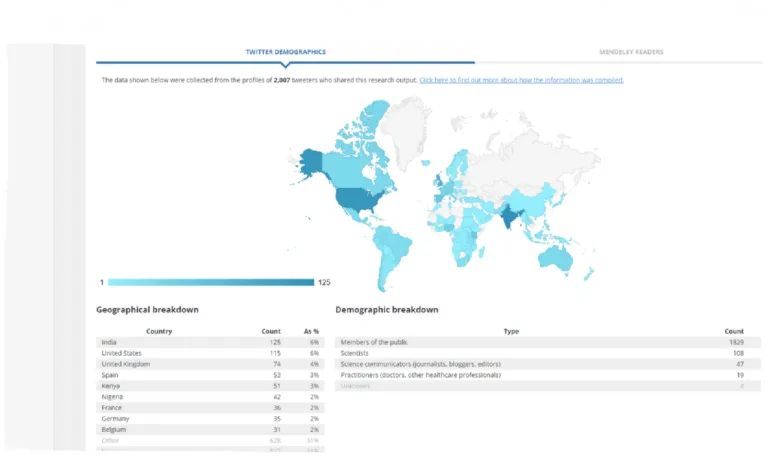Image resolution: width=768 pixels, height=458 pixels.
Task: Click the Geographical breakdown heading
Action: (147, 310)
